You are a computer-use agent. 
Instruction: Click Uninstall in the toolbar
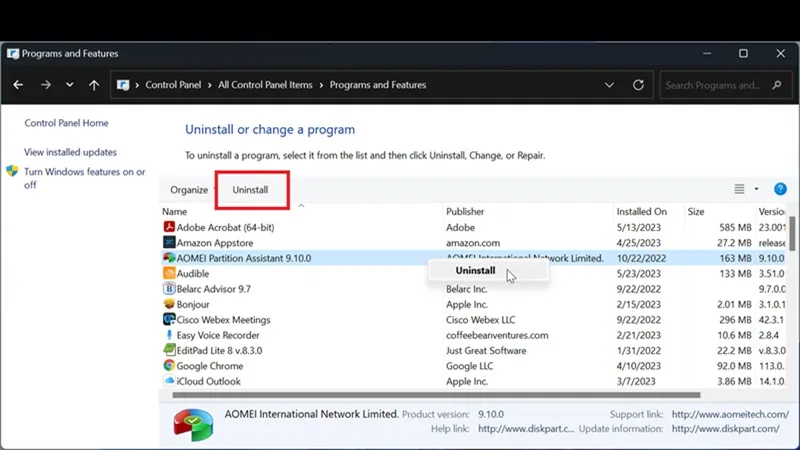pyautogui.click(x=250, y=190)
